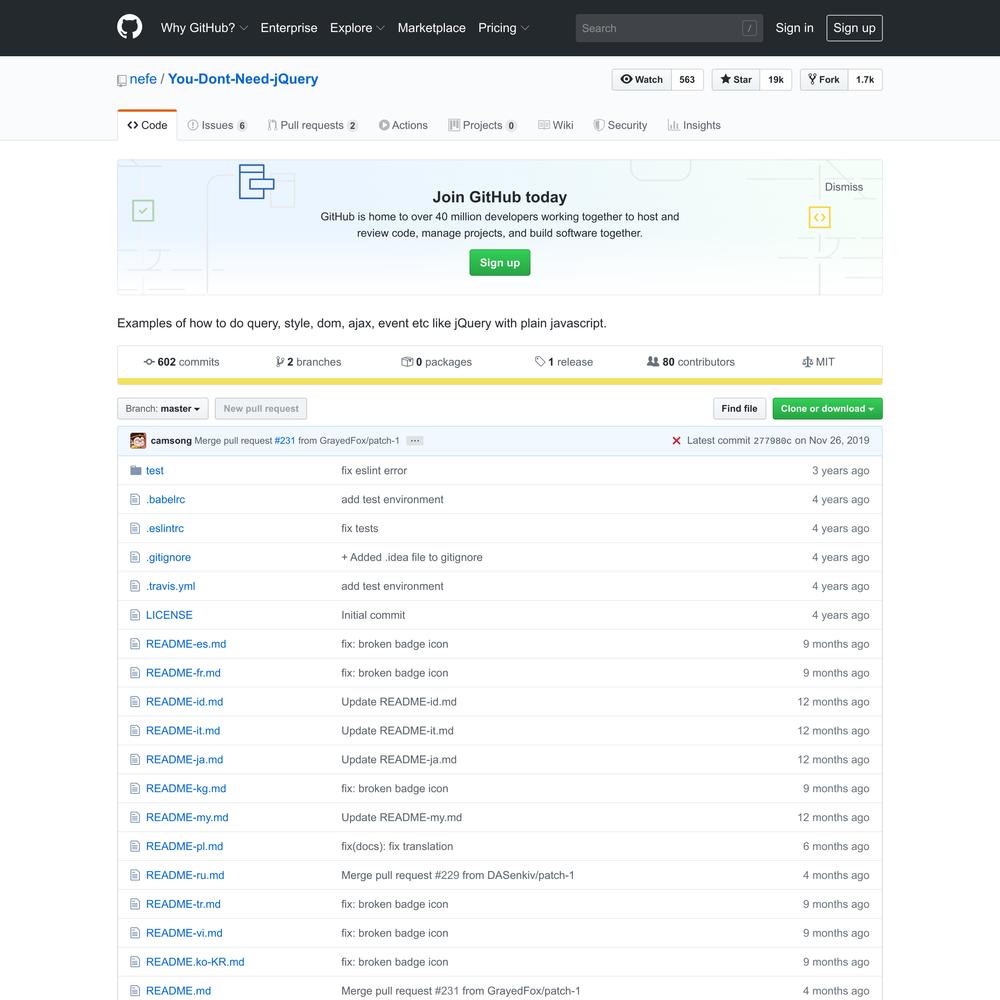Click the red X failed build status icon
1000x1000 pixels.
[x=676, y=441]
